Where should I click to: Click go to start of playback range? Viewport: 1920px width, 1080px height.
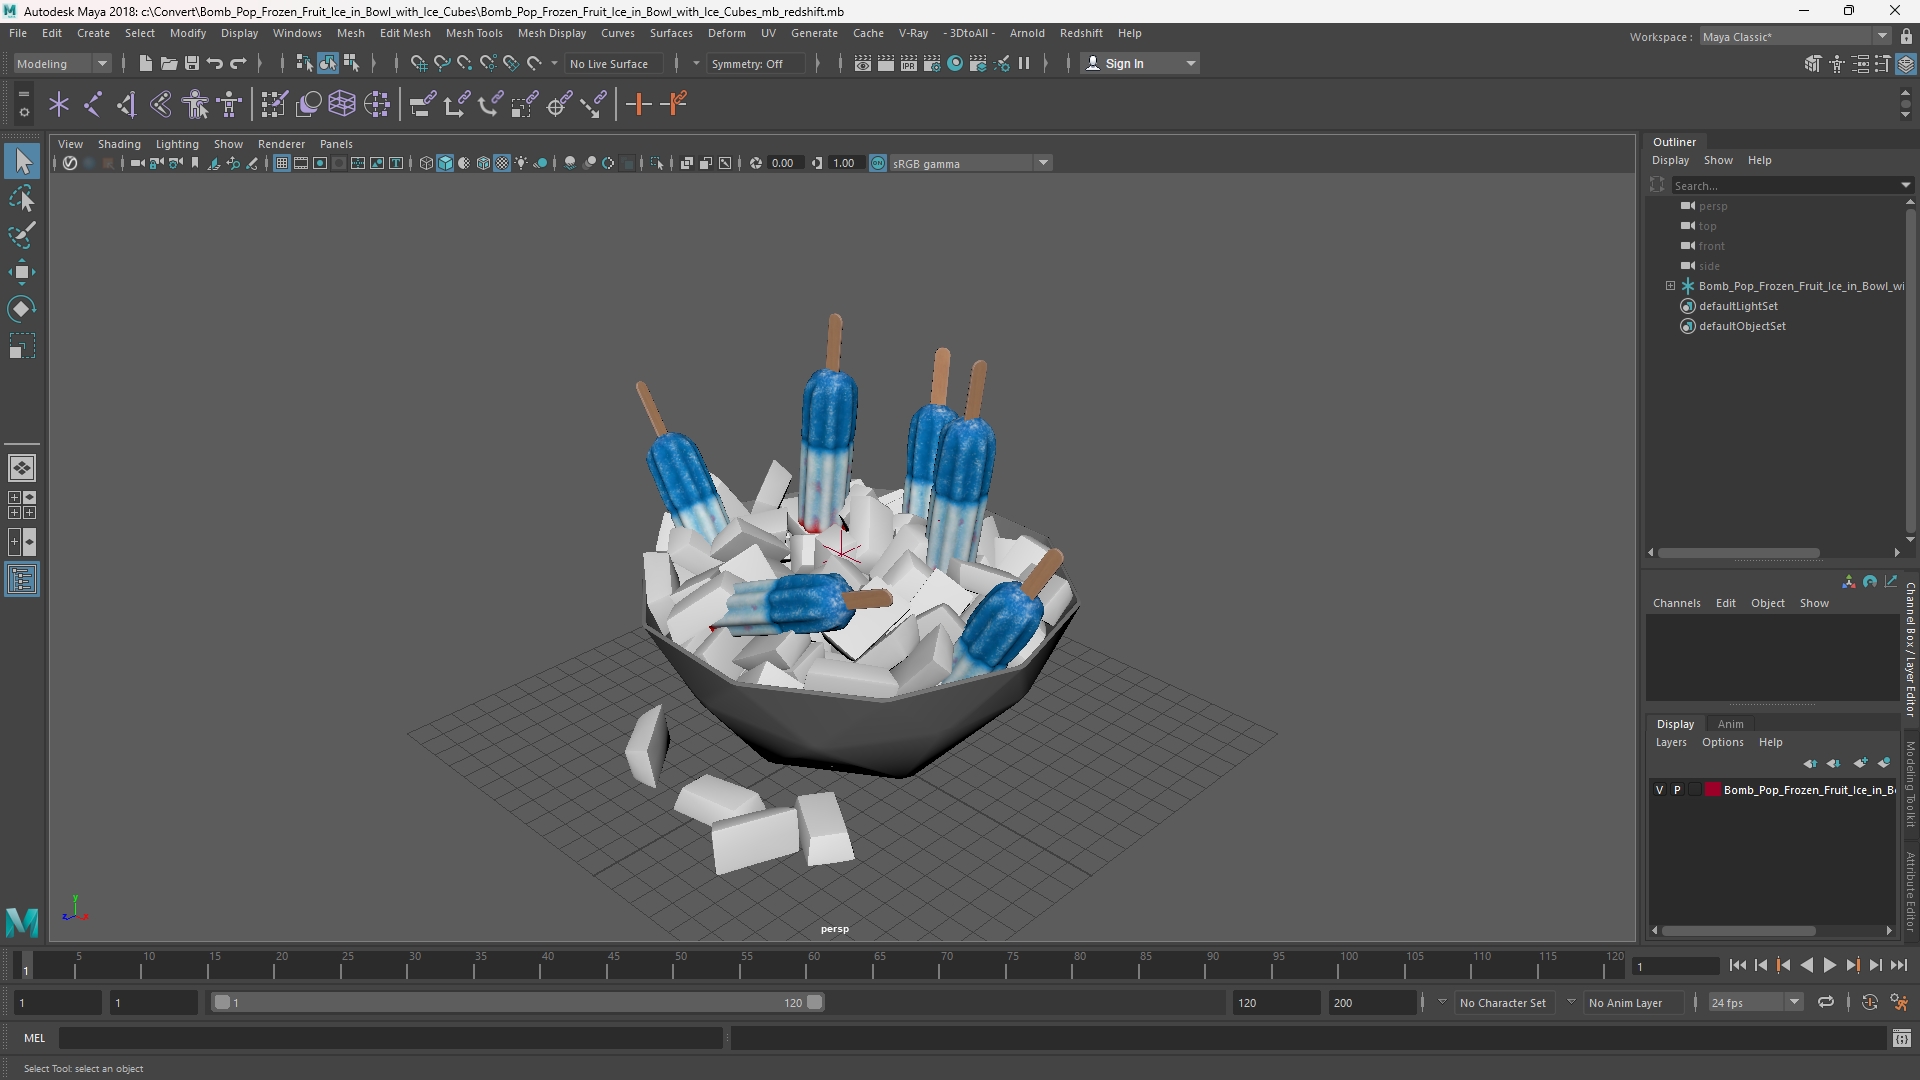1737,965
